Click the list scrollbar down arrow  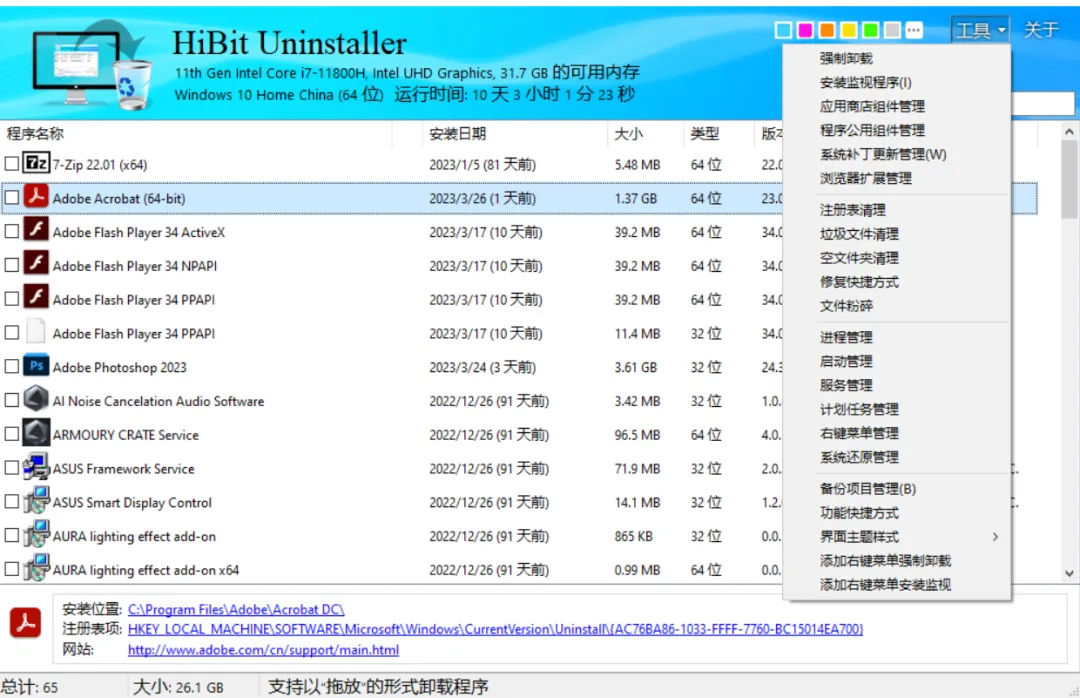coord(1069,573)
